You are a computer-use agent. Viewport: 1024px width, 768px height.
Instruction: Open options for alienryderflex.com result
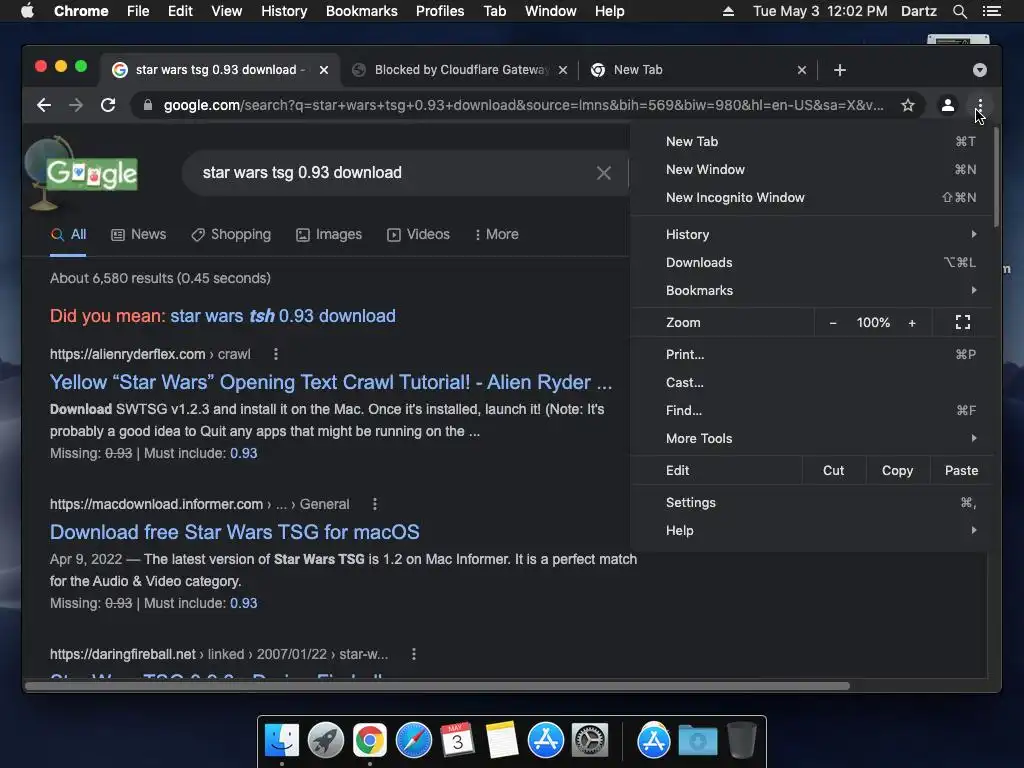tap(276, 354)
